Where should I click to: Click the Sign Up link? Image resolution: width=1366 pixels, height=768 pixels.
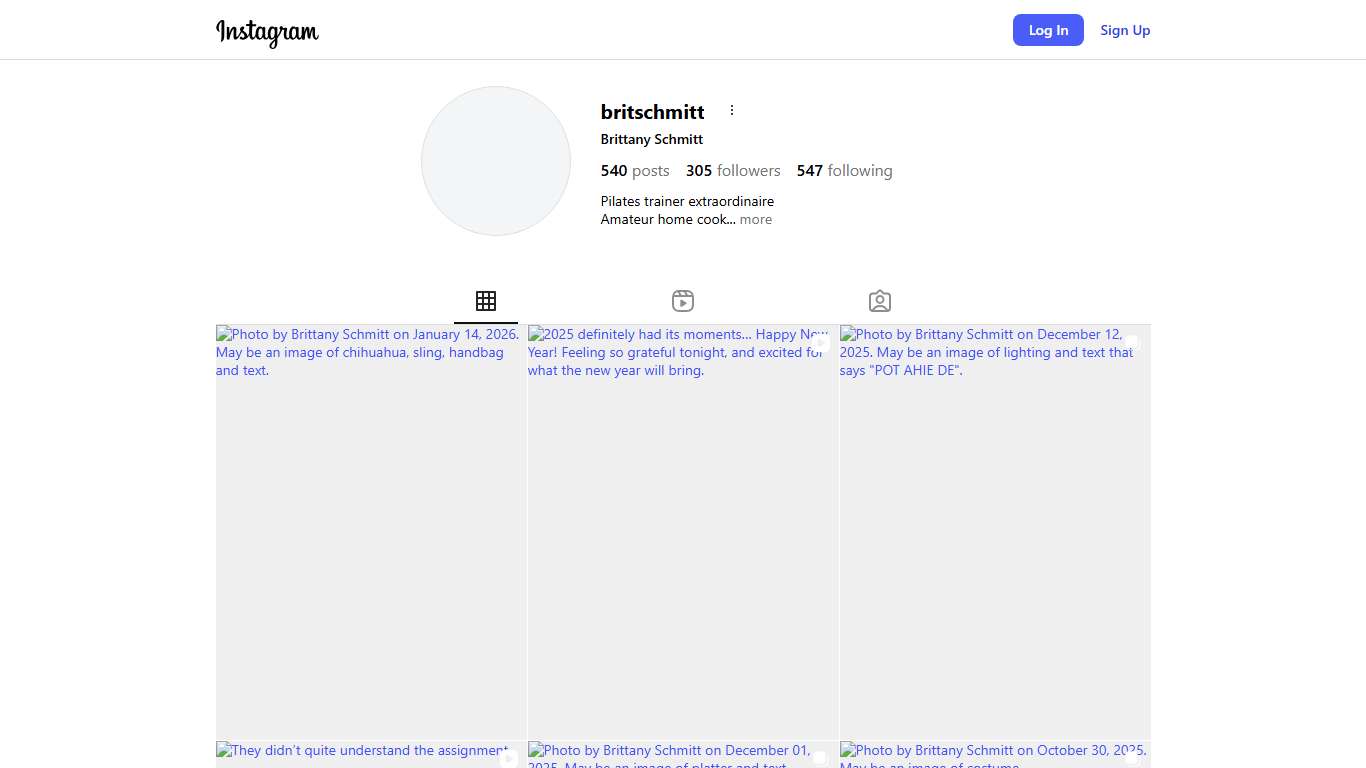pos(1125,30)
